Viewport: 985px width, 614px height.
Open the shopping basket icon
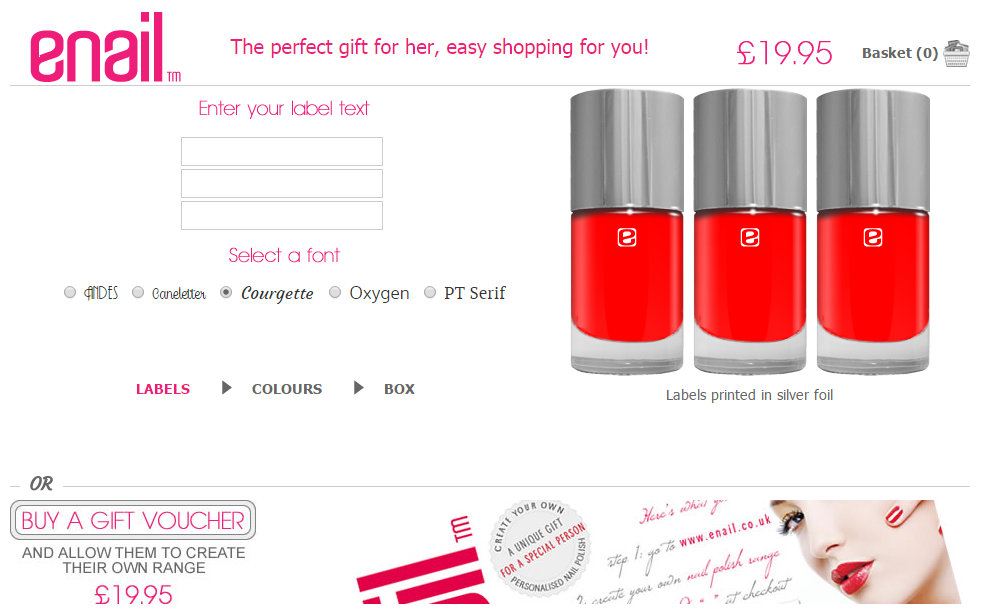[x=956, y=53]
